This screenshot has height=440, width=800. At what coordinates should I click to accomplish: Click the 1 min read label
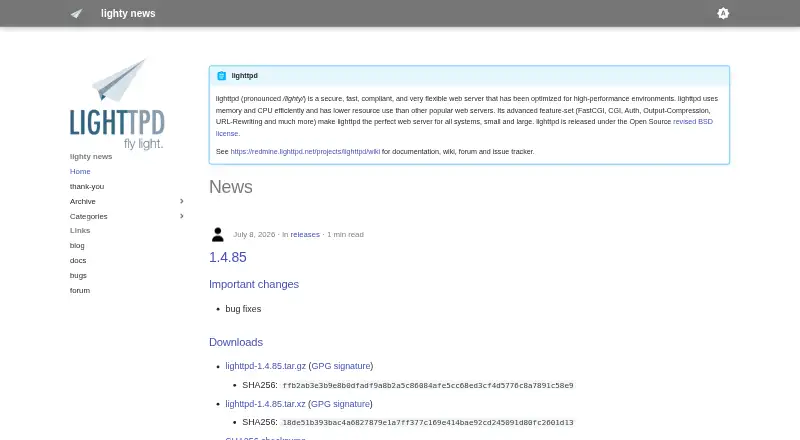[345, 234]
